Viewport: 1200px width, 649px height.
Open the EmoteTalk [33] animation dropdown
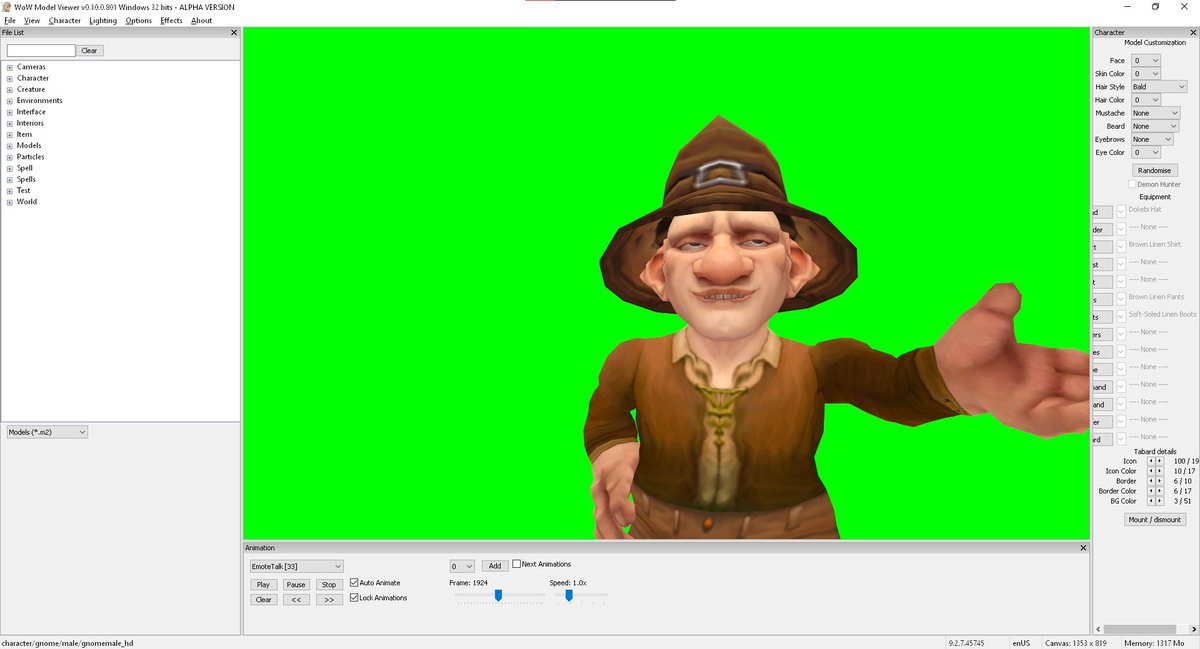(x=297, y=566)
